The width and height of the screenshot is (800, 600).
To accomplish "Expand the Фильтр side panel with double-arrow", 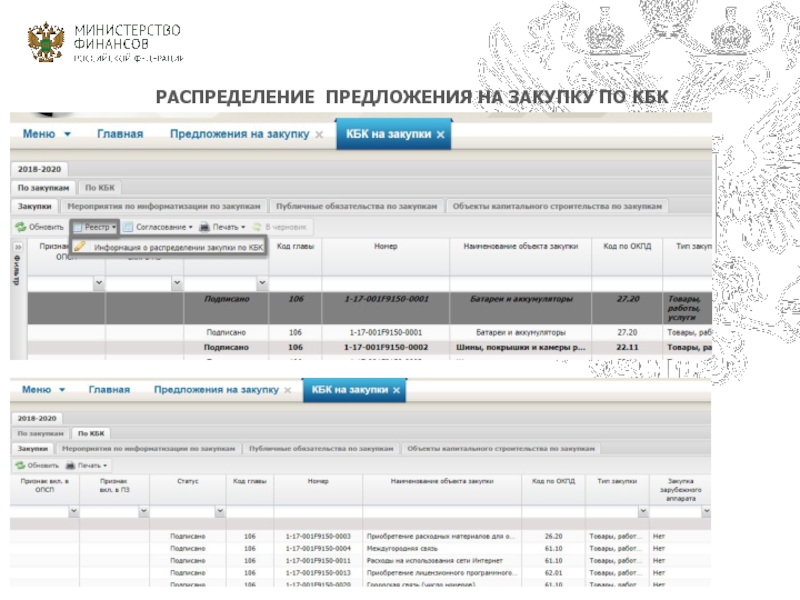I will tap(18, 247).
